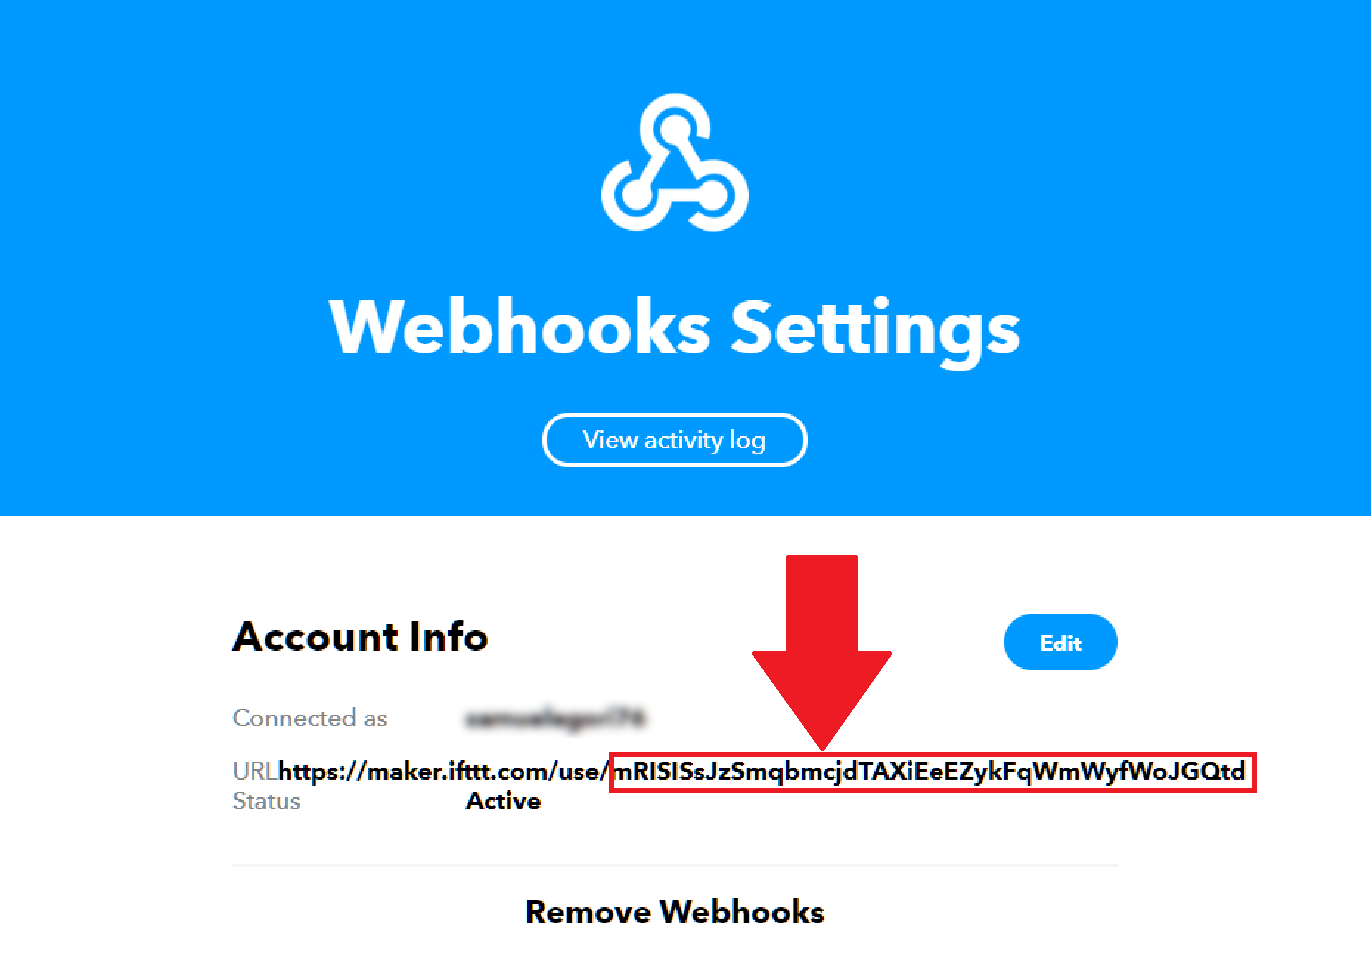This screenshot has height=959, width=1371.
Task: Click the horizontal divider above Remove Webhooks
Action: 675,866
